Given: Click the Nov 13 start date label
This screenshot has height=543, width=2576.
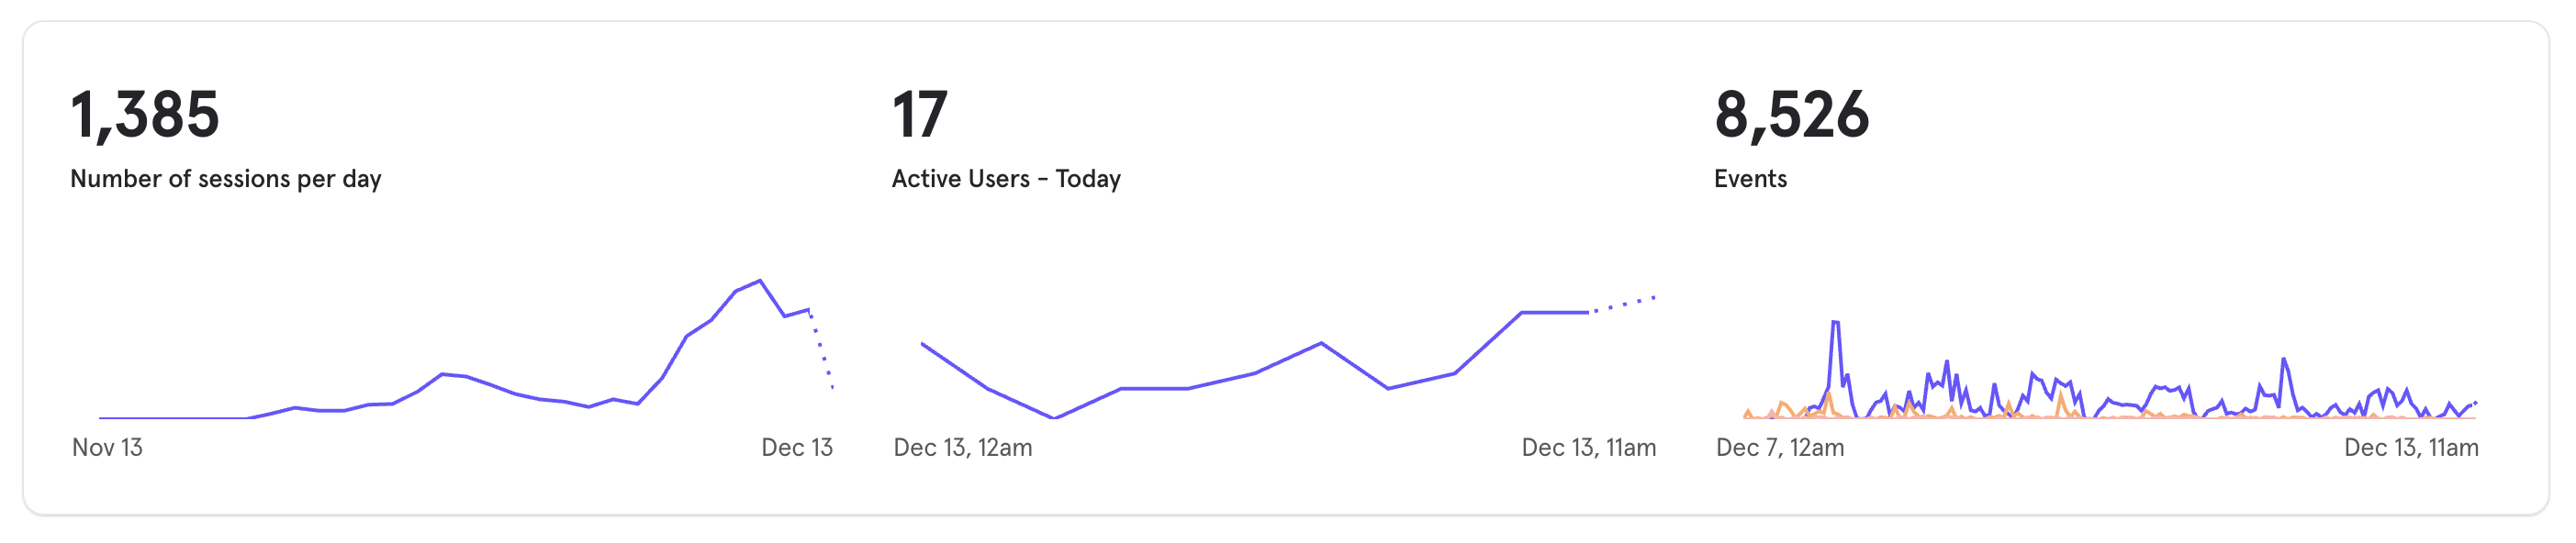Looking at the screenshot, I should click(x=107, y=448).
